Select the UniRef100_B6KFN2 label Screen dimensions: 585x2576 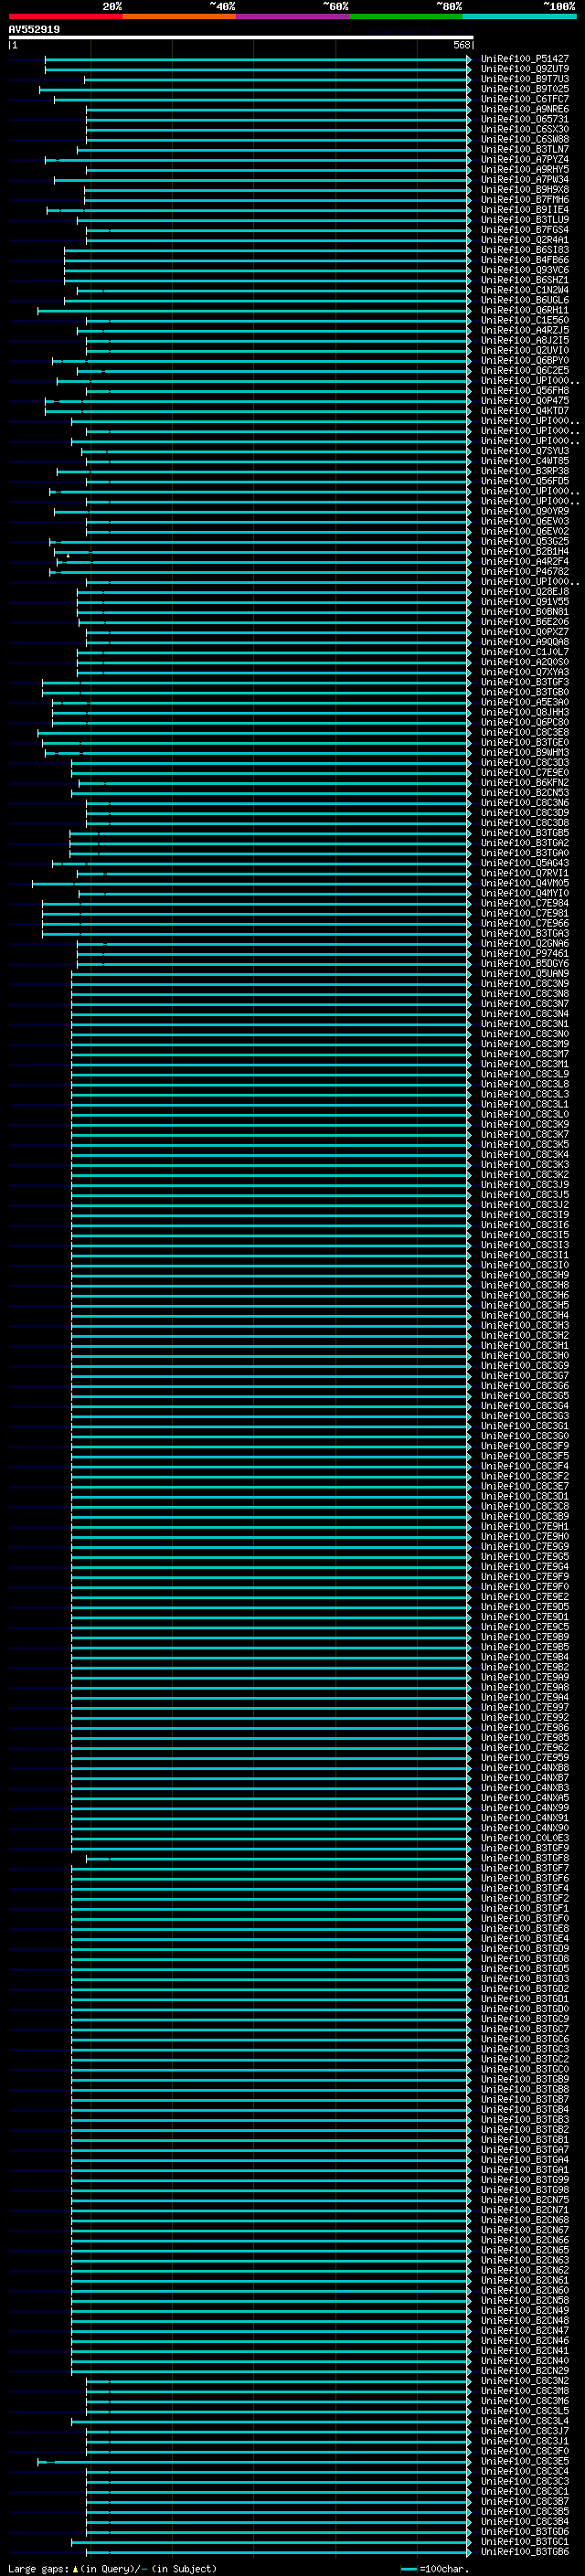pyautogui.click(x=525, y=783)
